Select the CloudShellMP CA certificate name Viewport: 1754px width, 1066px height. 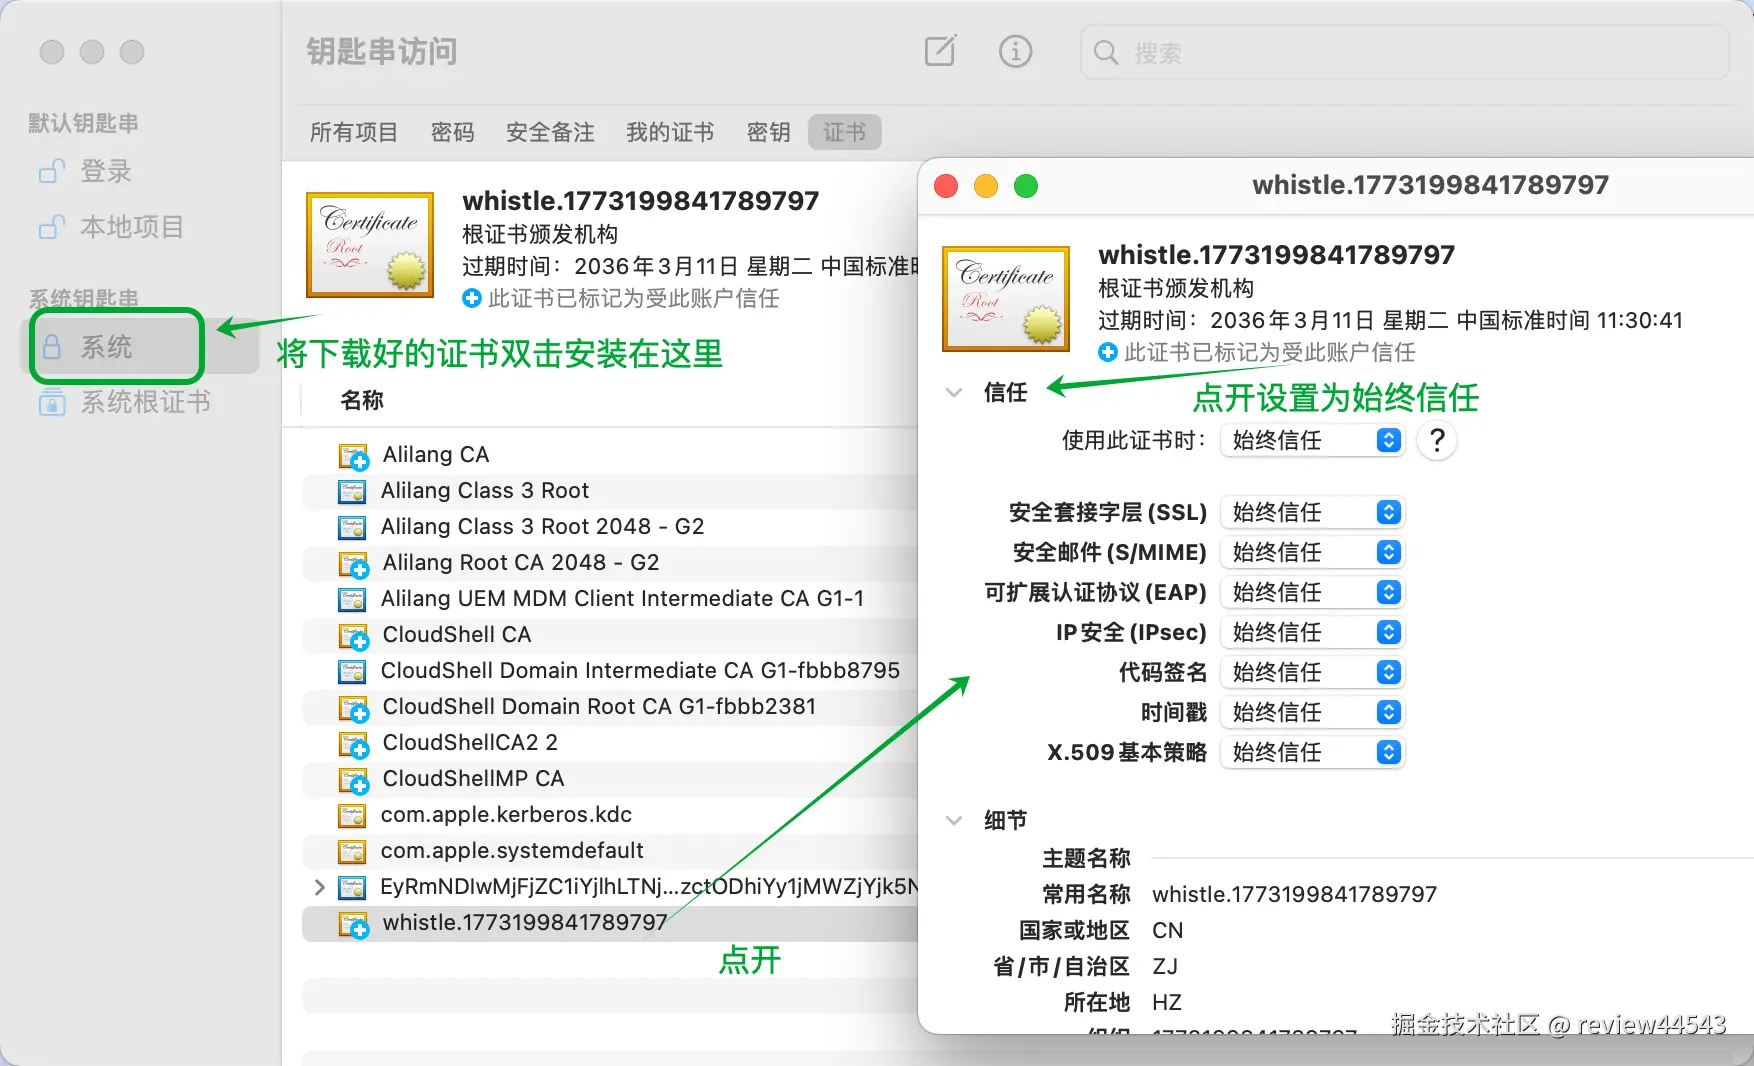473,779
